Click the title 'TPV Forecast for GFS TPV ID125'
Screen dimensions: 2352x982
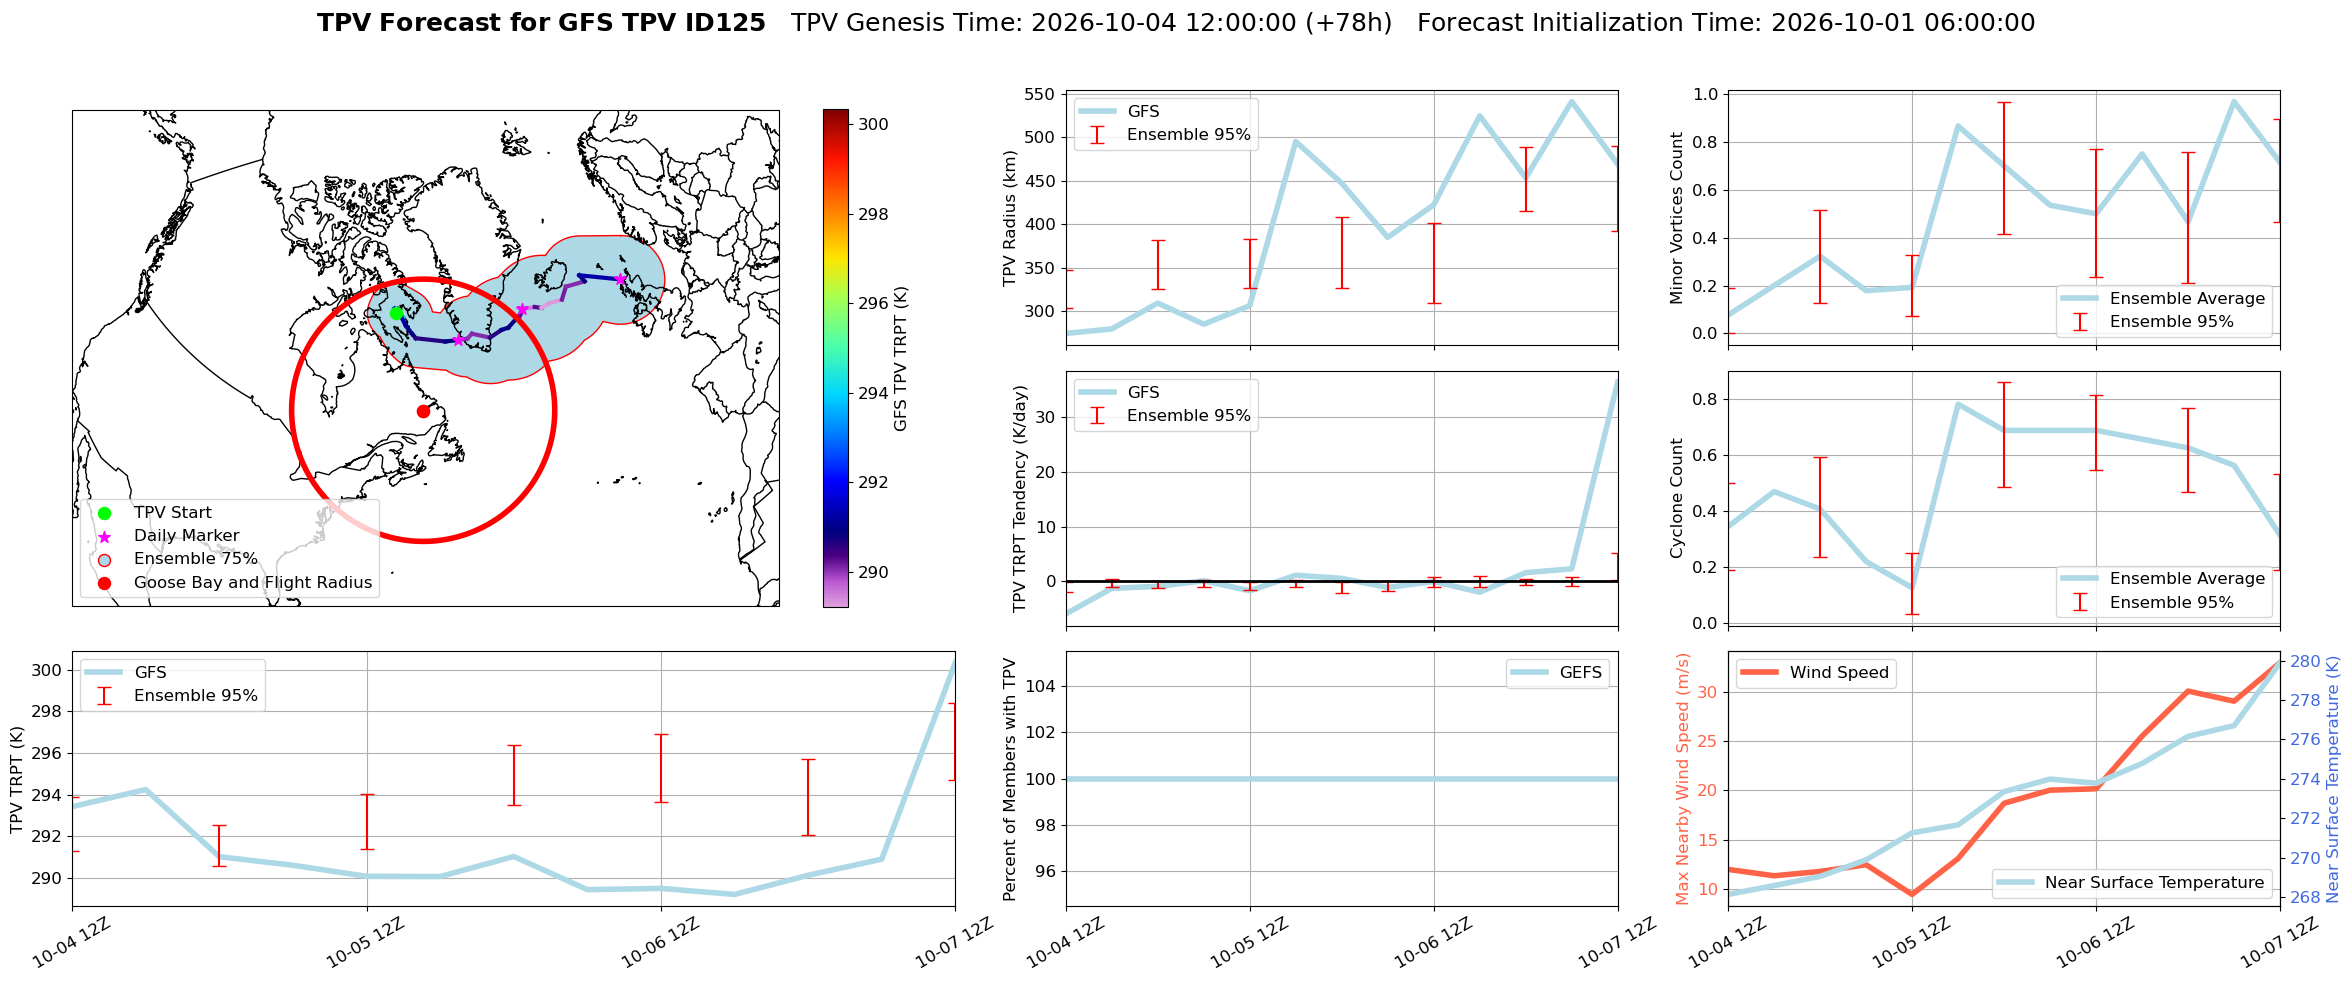[x=541, y=23]
